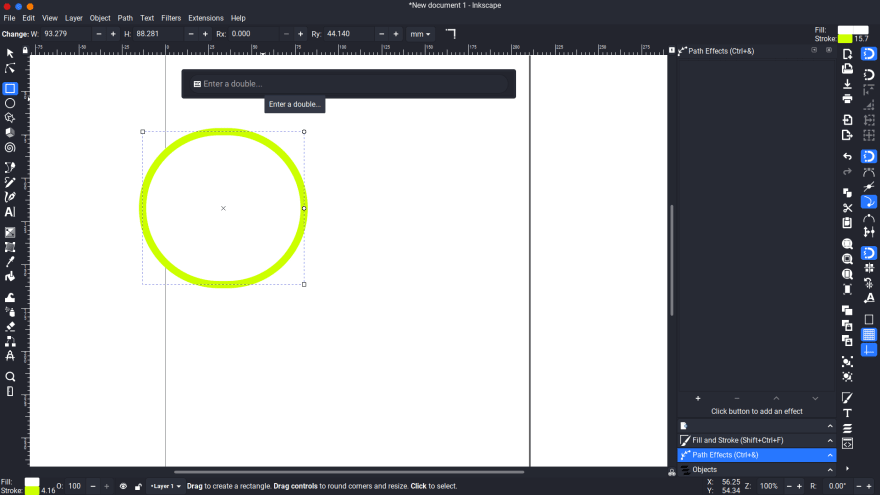Increase Ry radius with plus button
880x495 pixels.
pos(396,34)
